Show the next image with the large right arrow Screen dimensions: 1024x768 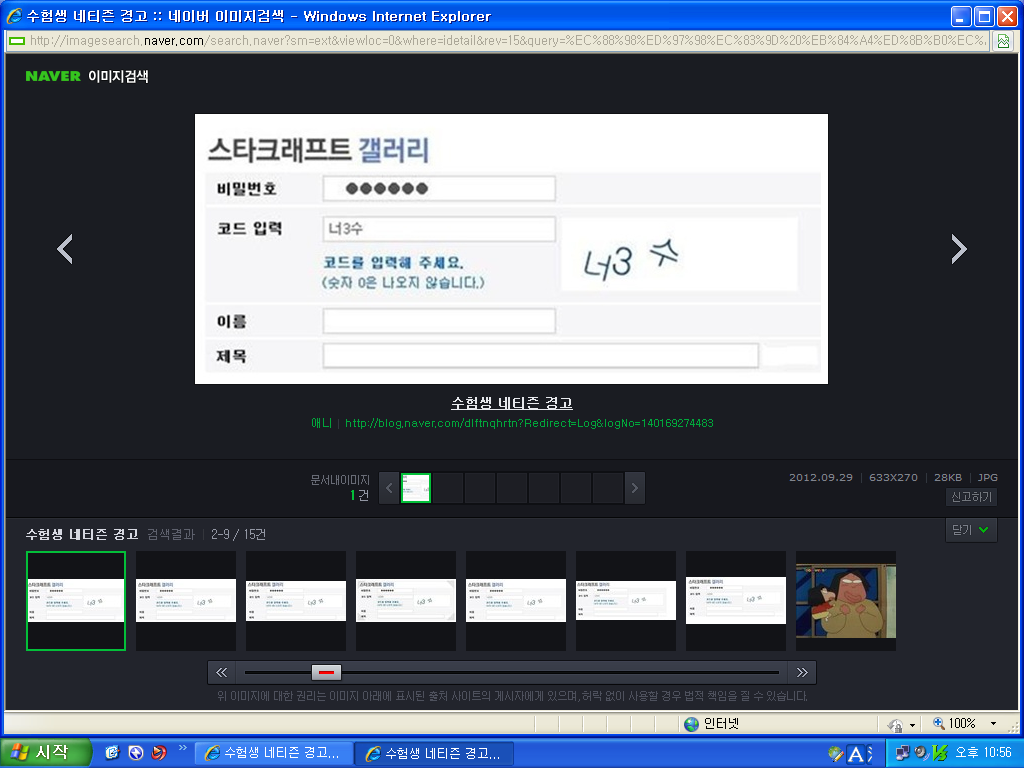pos(959,249)
